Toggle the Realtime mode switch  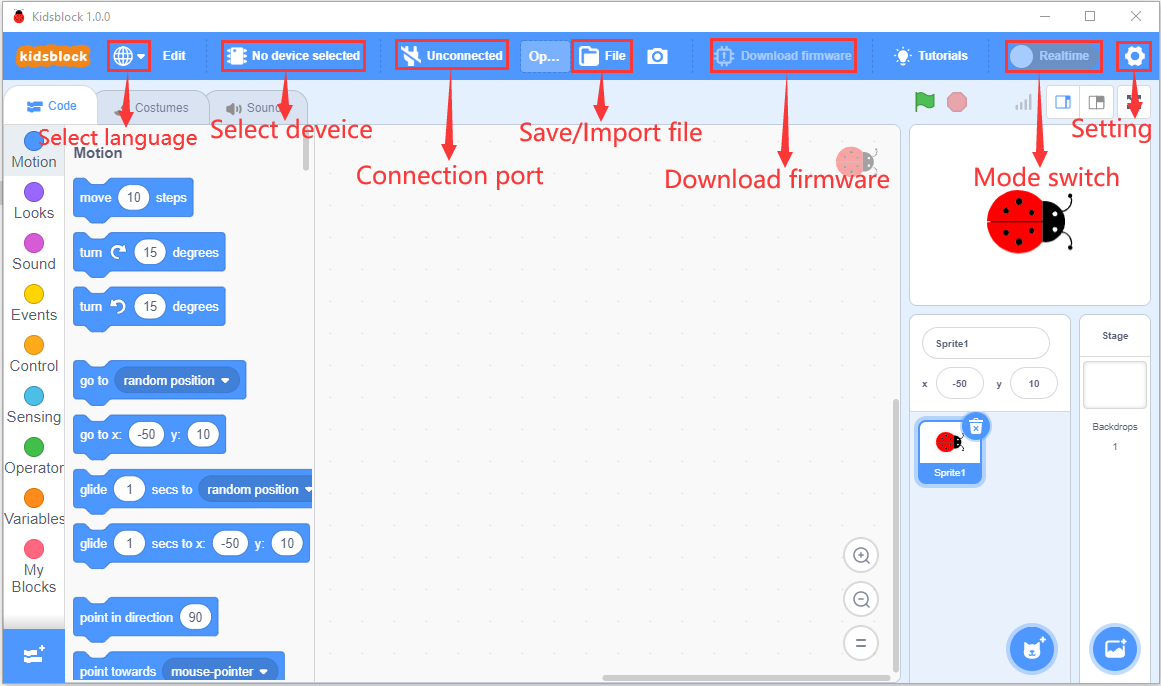coord(1053,56)
